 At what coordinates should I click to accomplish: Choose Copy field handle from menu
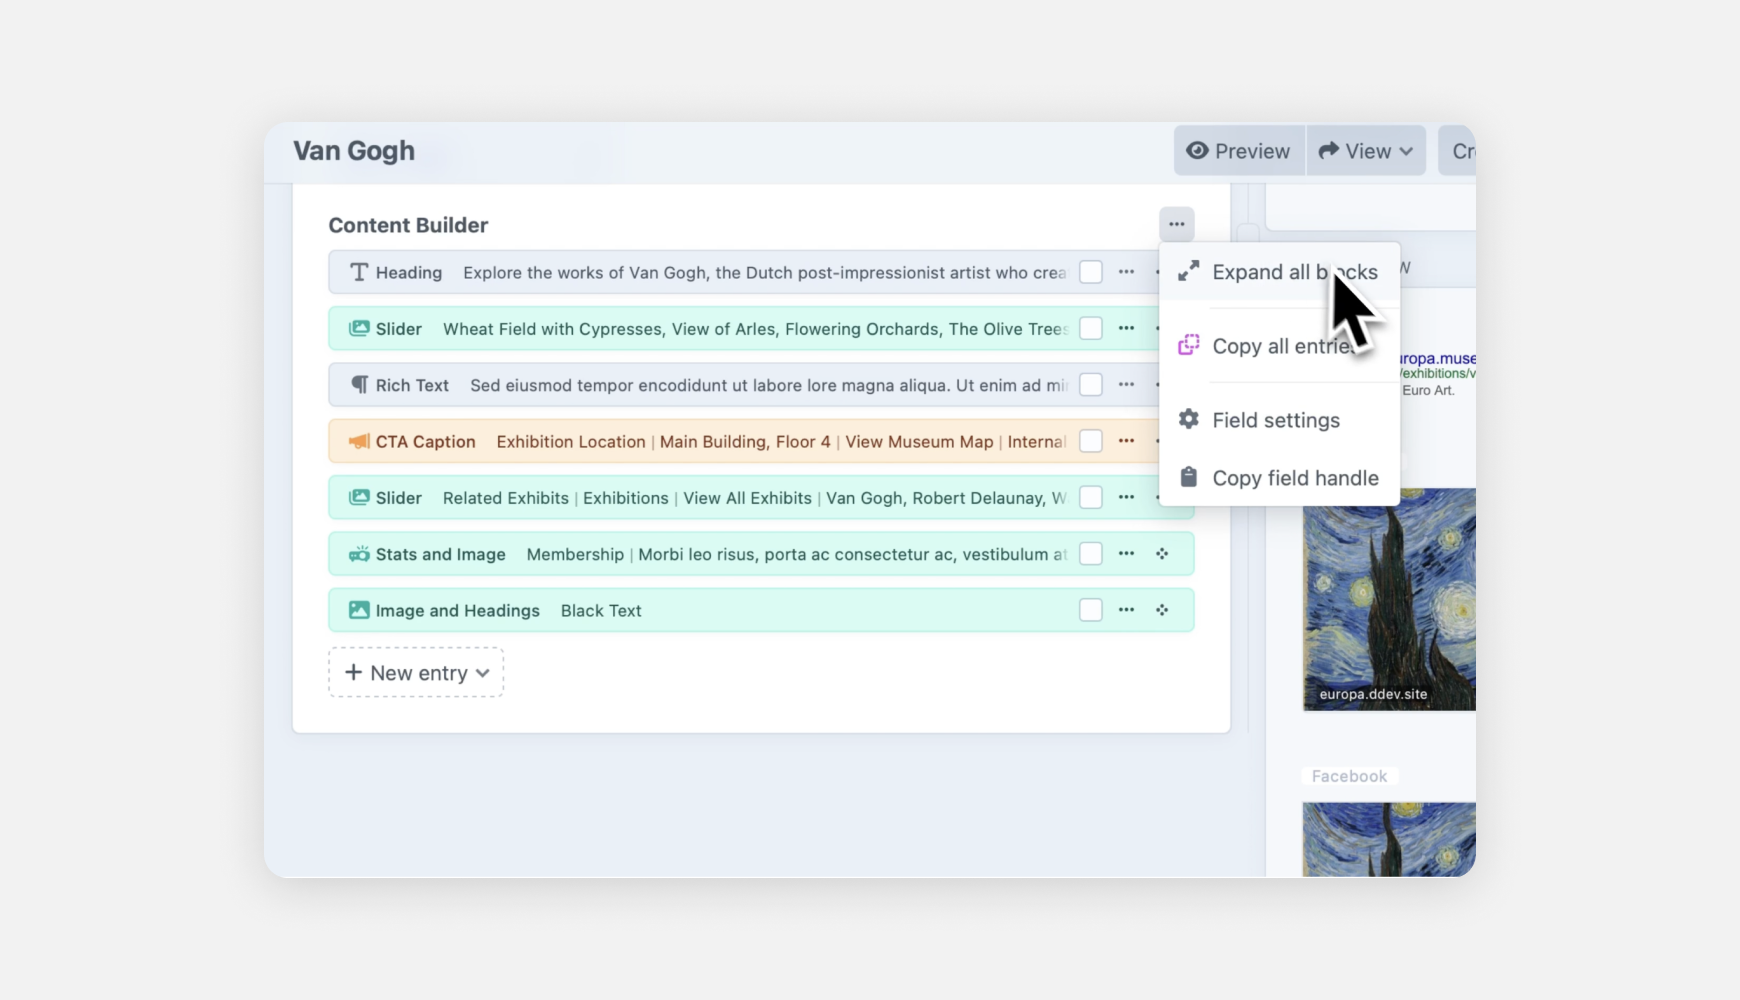(x=1279, y=478)
